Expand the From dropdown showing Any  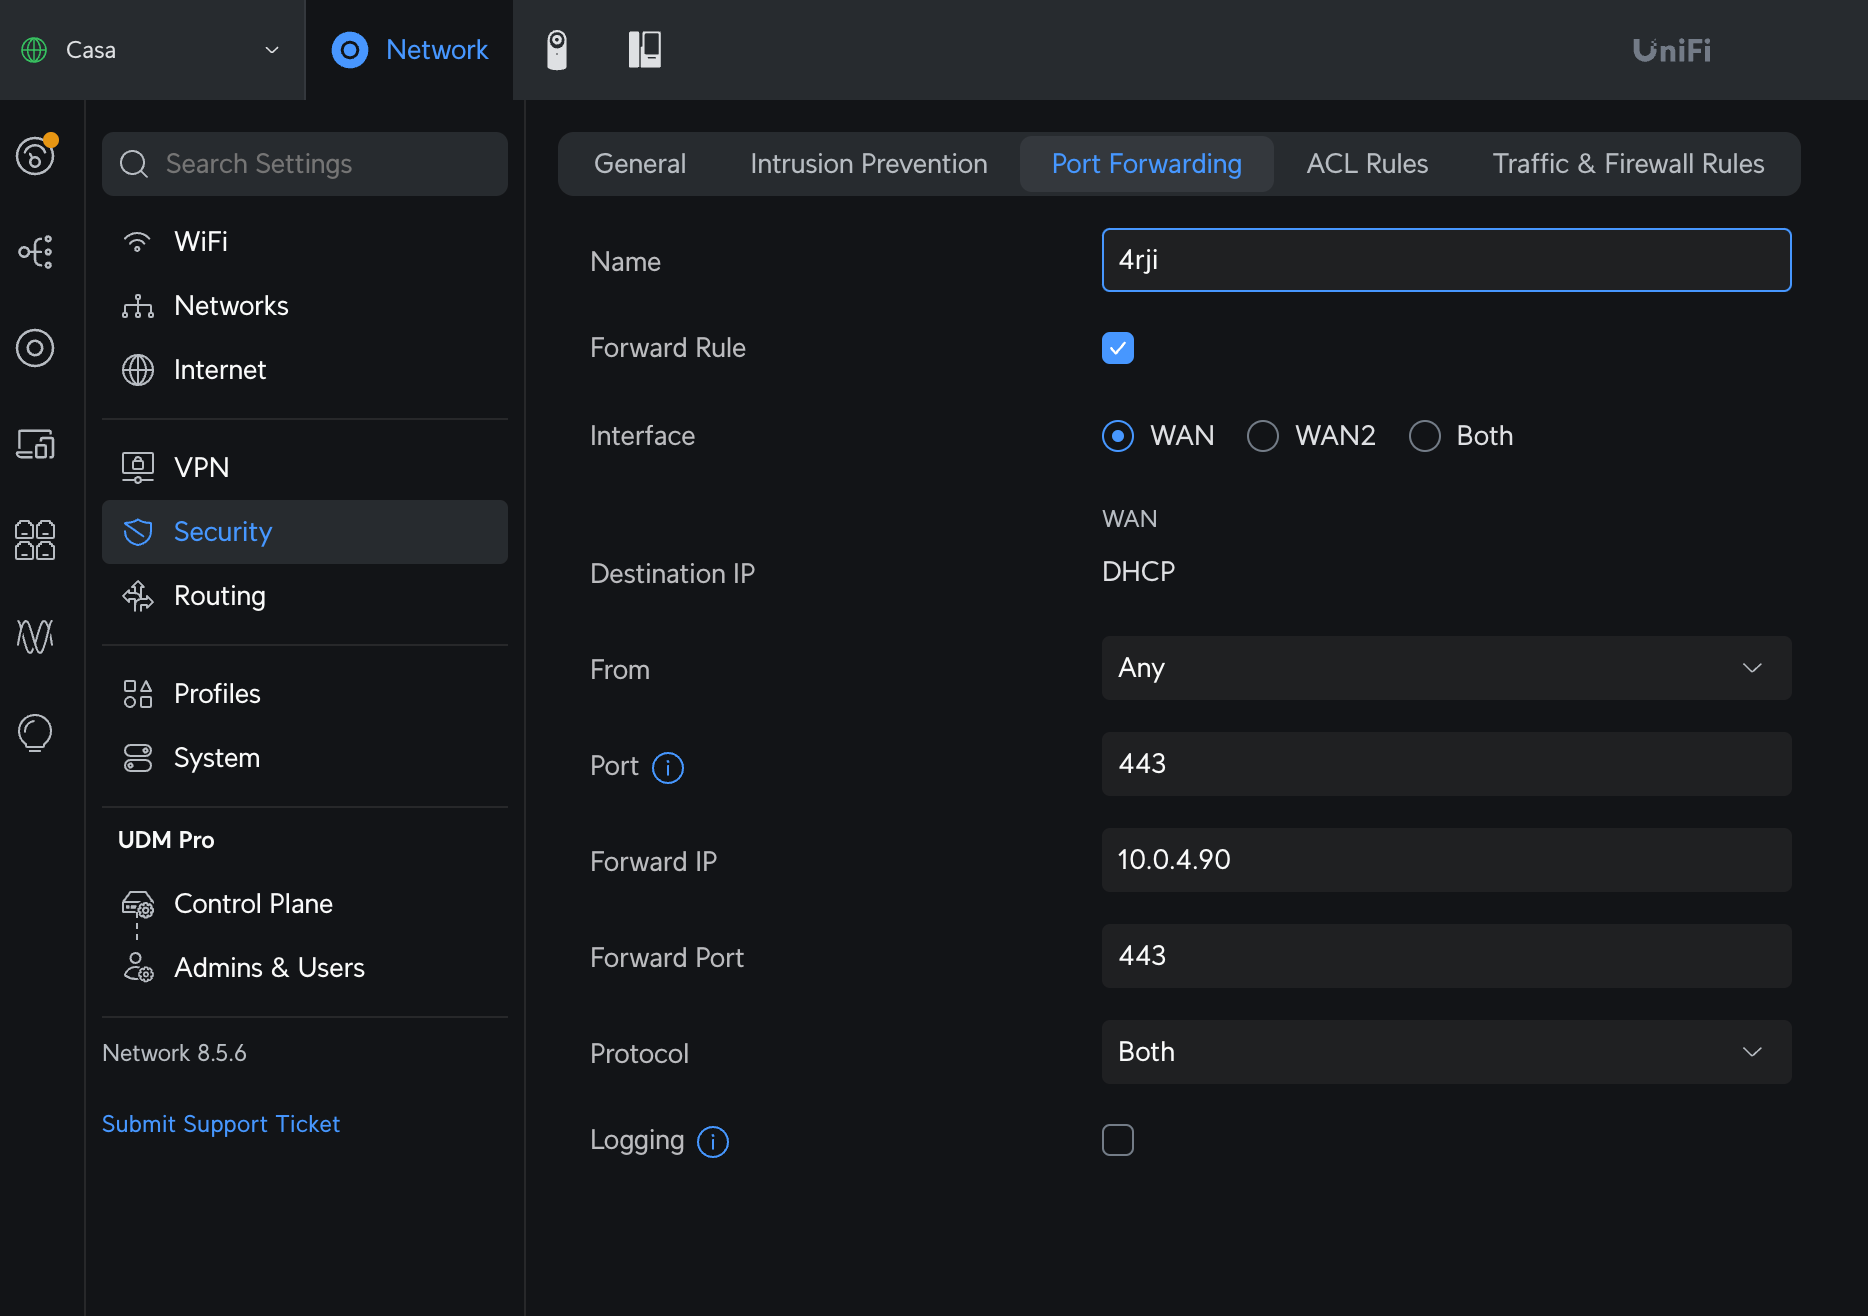pos(1446,668)
